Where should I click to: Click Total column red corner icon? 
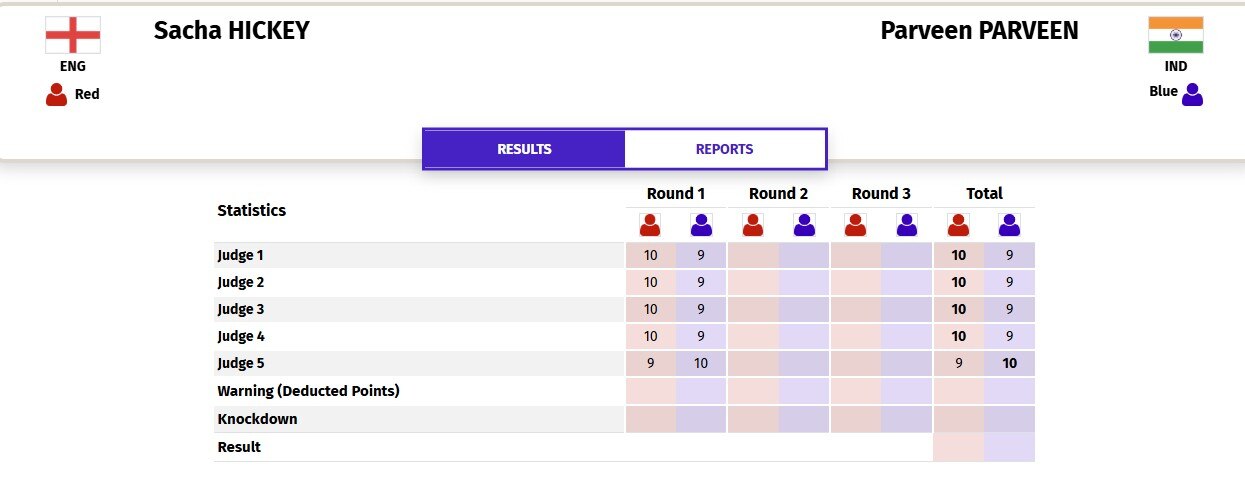click(958, 225)
